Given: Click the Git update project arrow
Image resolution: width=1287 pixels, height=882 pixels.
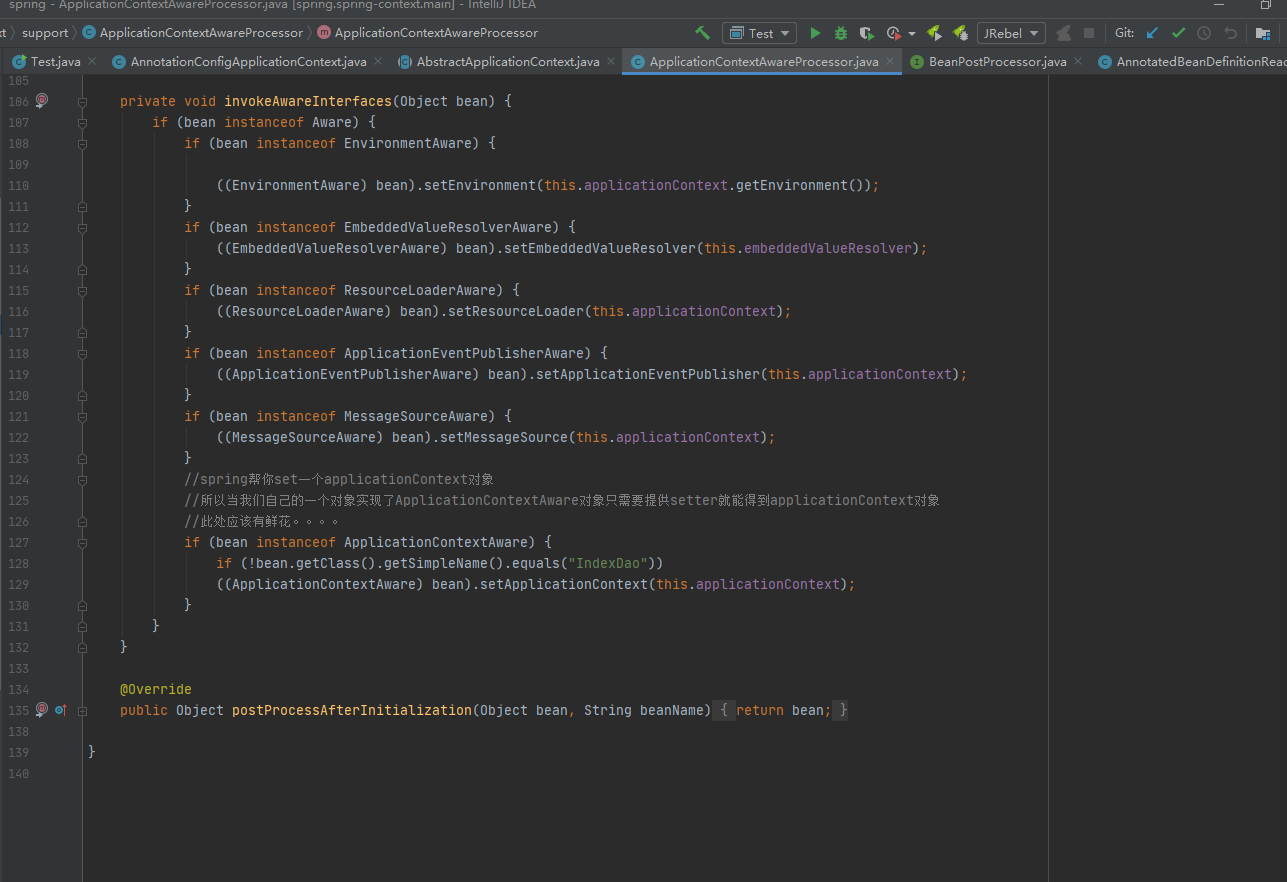Looking at the screenshot, I should (x=1152, y=33).
